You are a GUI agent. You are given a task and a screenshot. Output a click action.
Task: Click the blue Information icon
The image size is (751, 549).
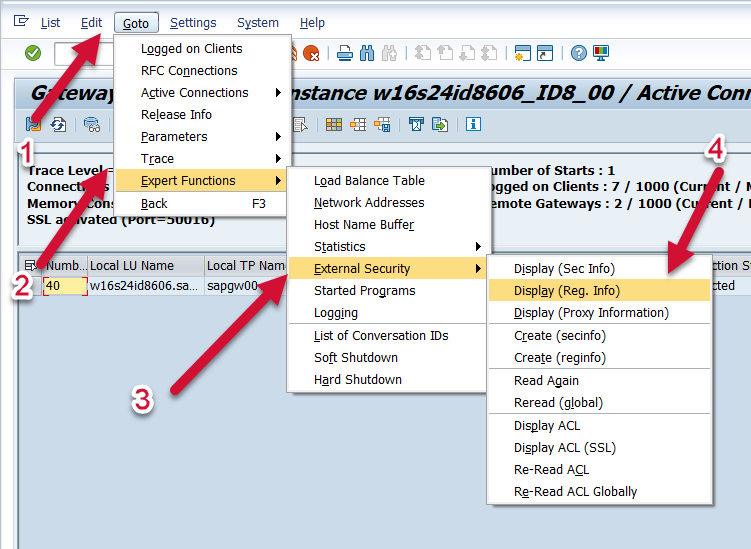tap(473, 124)
